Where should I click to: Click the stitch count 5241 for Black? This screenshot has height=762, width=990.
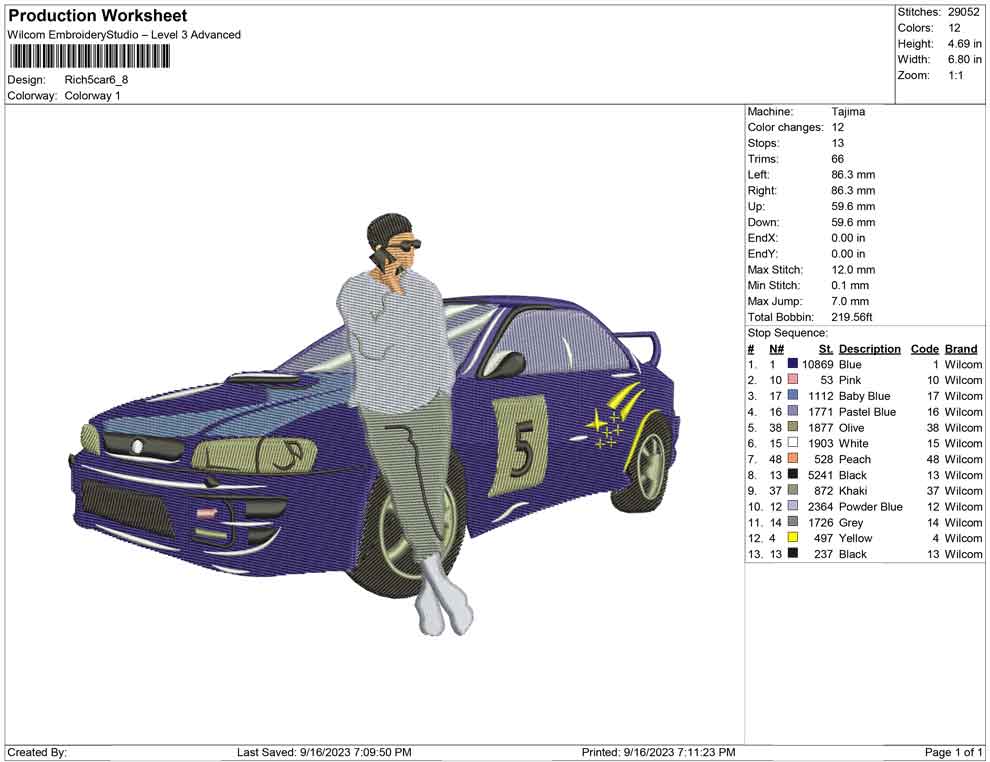coord(820,475)
